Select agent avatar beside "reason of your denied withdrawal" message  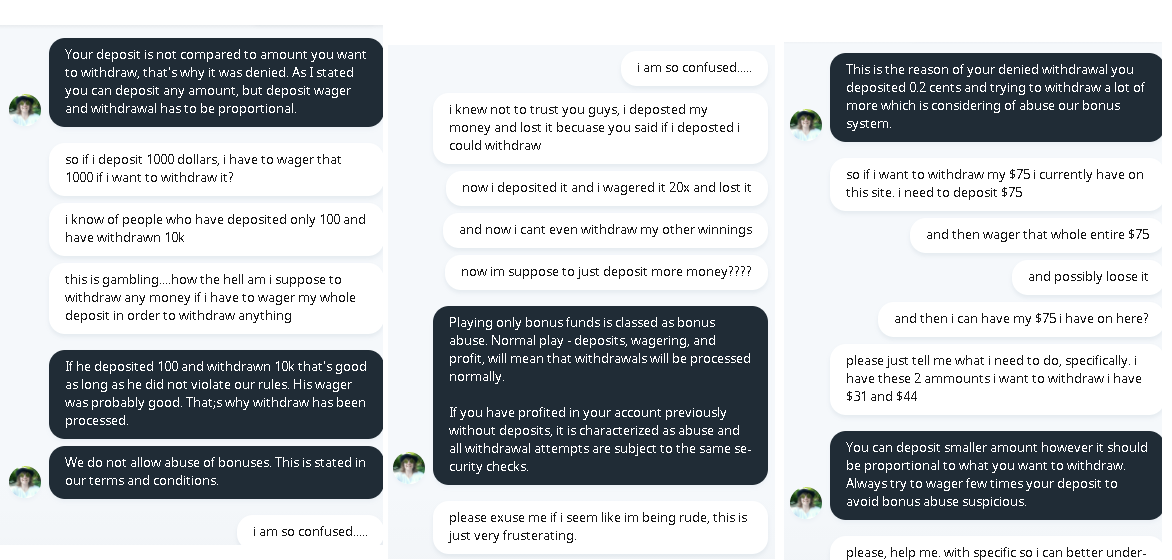click(x=806, y=125)
